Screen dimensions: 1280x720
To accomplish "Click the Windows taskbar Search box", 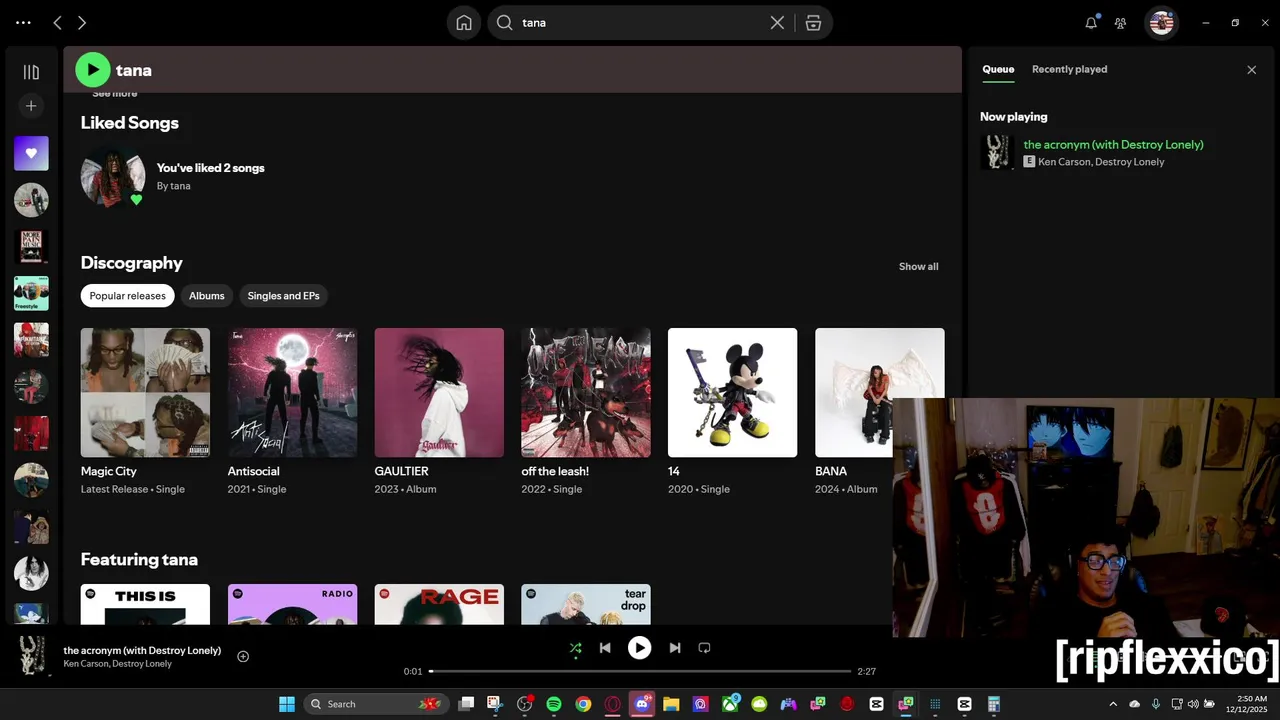I will tap(375, 704).
